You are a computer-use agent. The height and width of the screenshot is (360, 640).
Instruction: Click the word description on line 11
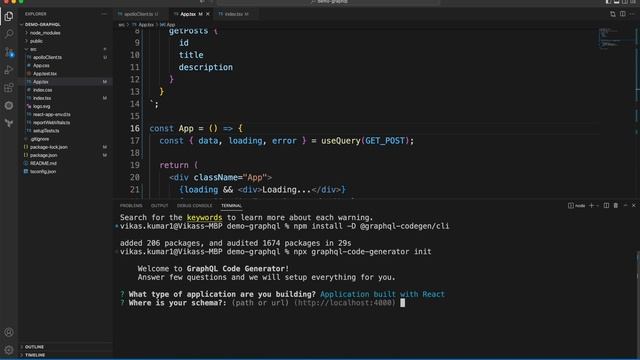[205, 67]
